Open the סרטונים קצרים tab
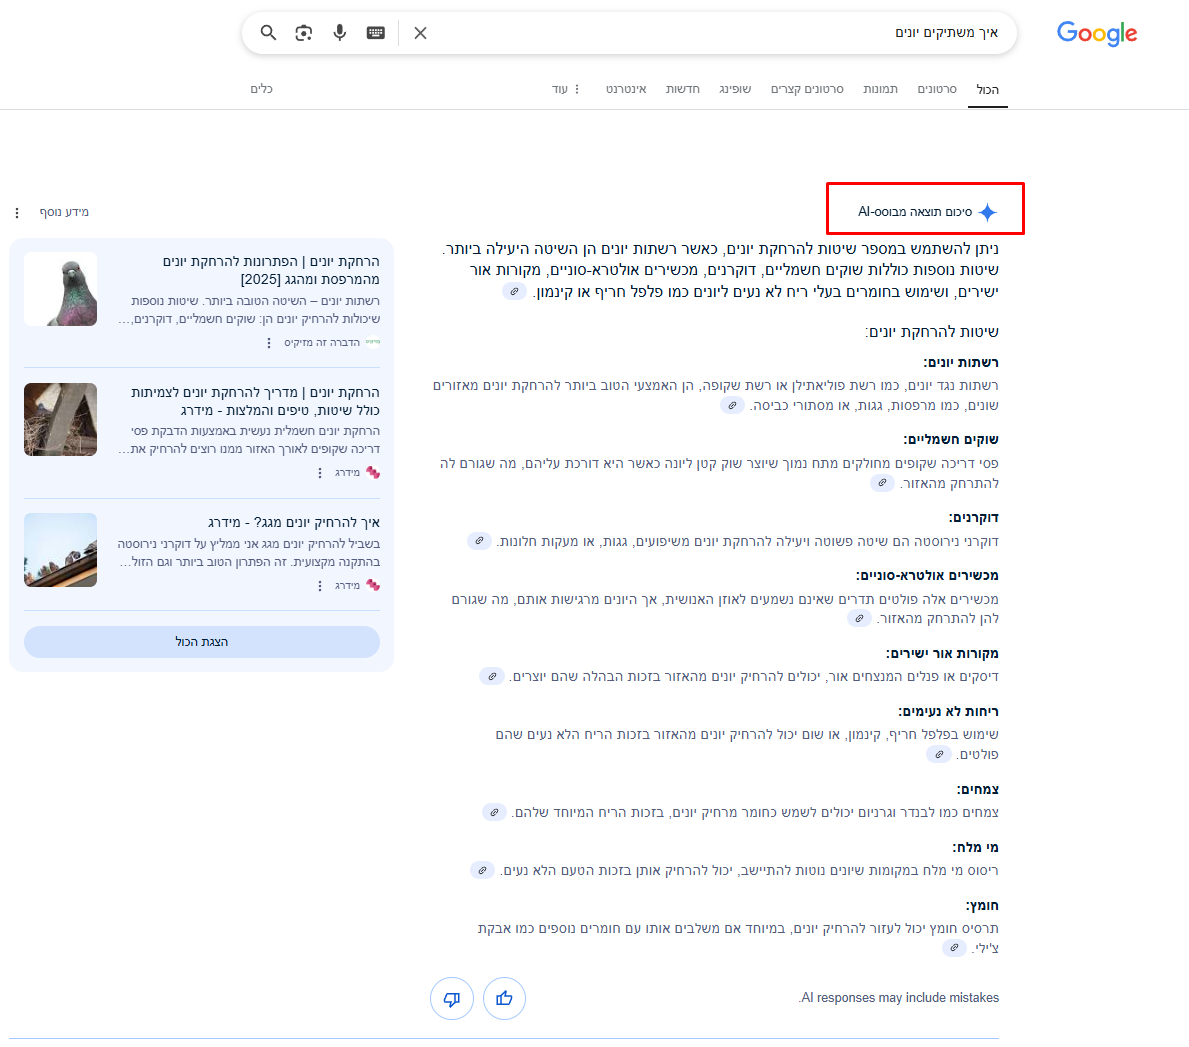This screenshot has width=1189, height=1047. coord(807,89)
